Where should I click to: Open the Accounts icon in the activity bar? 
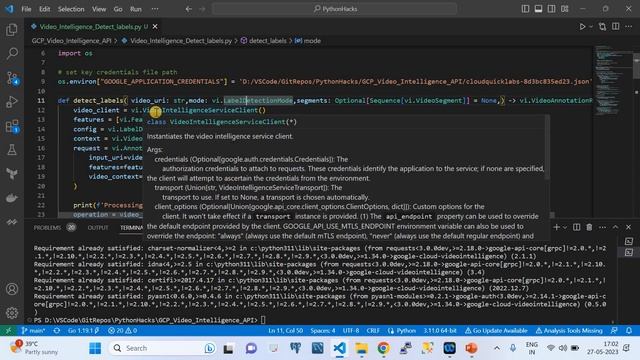(x=12, y=289)
